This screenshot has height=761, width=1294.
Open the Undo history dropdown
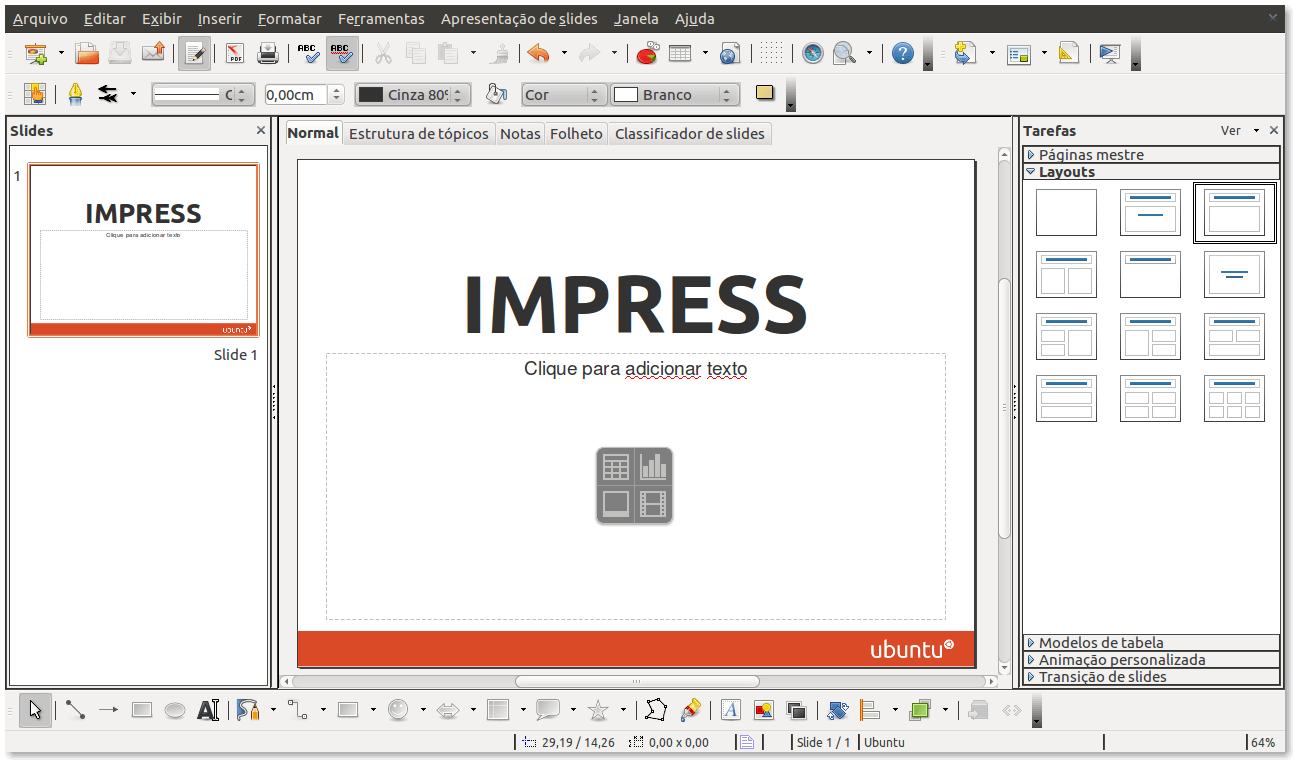564,54
